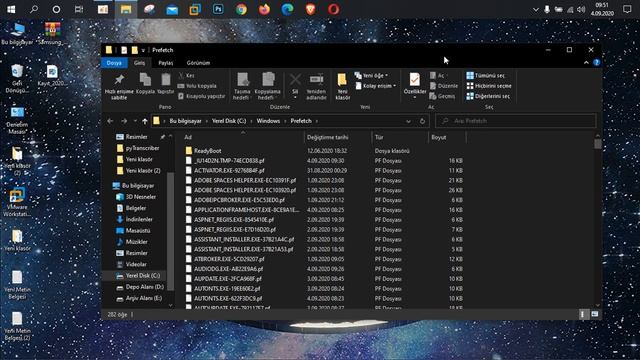640x360 pixels.
Task: Switch to the Paylaş ribbon tab
Action: (x=165, y=63)
